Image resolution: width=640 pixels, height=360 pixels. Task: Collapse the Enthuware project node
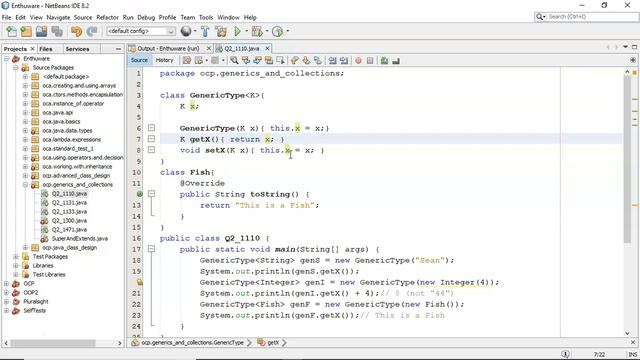tap(7, 59)
